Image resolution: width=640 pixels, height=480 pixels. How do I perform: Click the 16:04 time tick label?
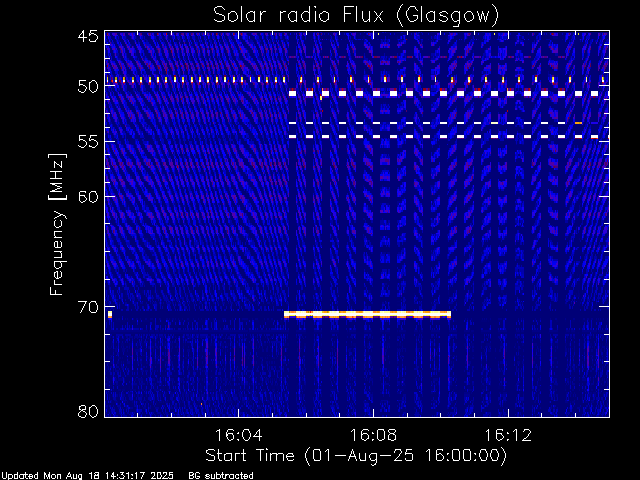(238, 435)
